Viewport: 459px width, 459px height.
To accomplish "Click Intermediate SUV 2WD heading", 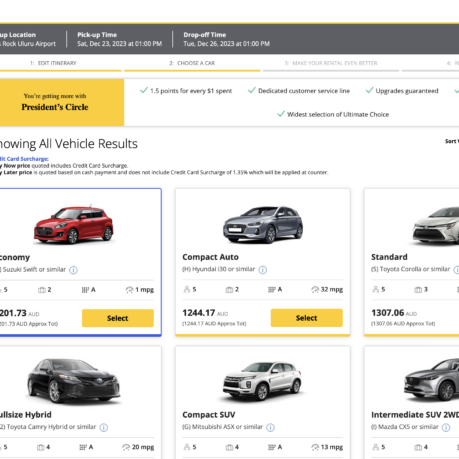I will [x=415, y=415].
